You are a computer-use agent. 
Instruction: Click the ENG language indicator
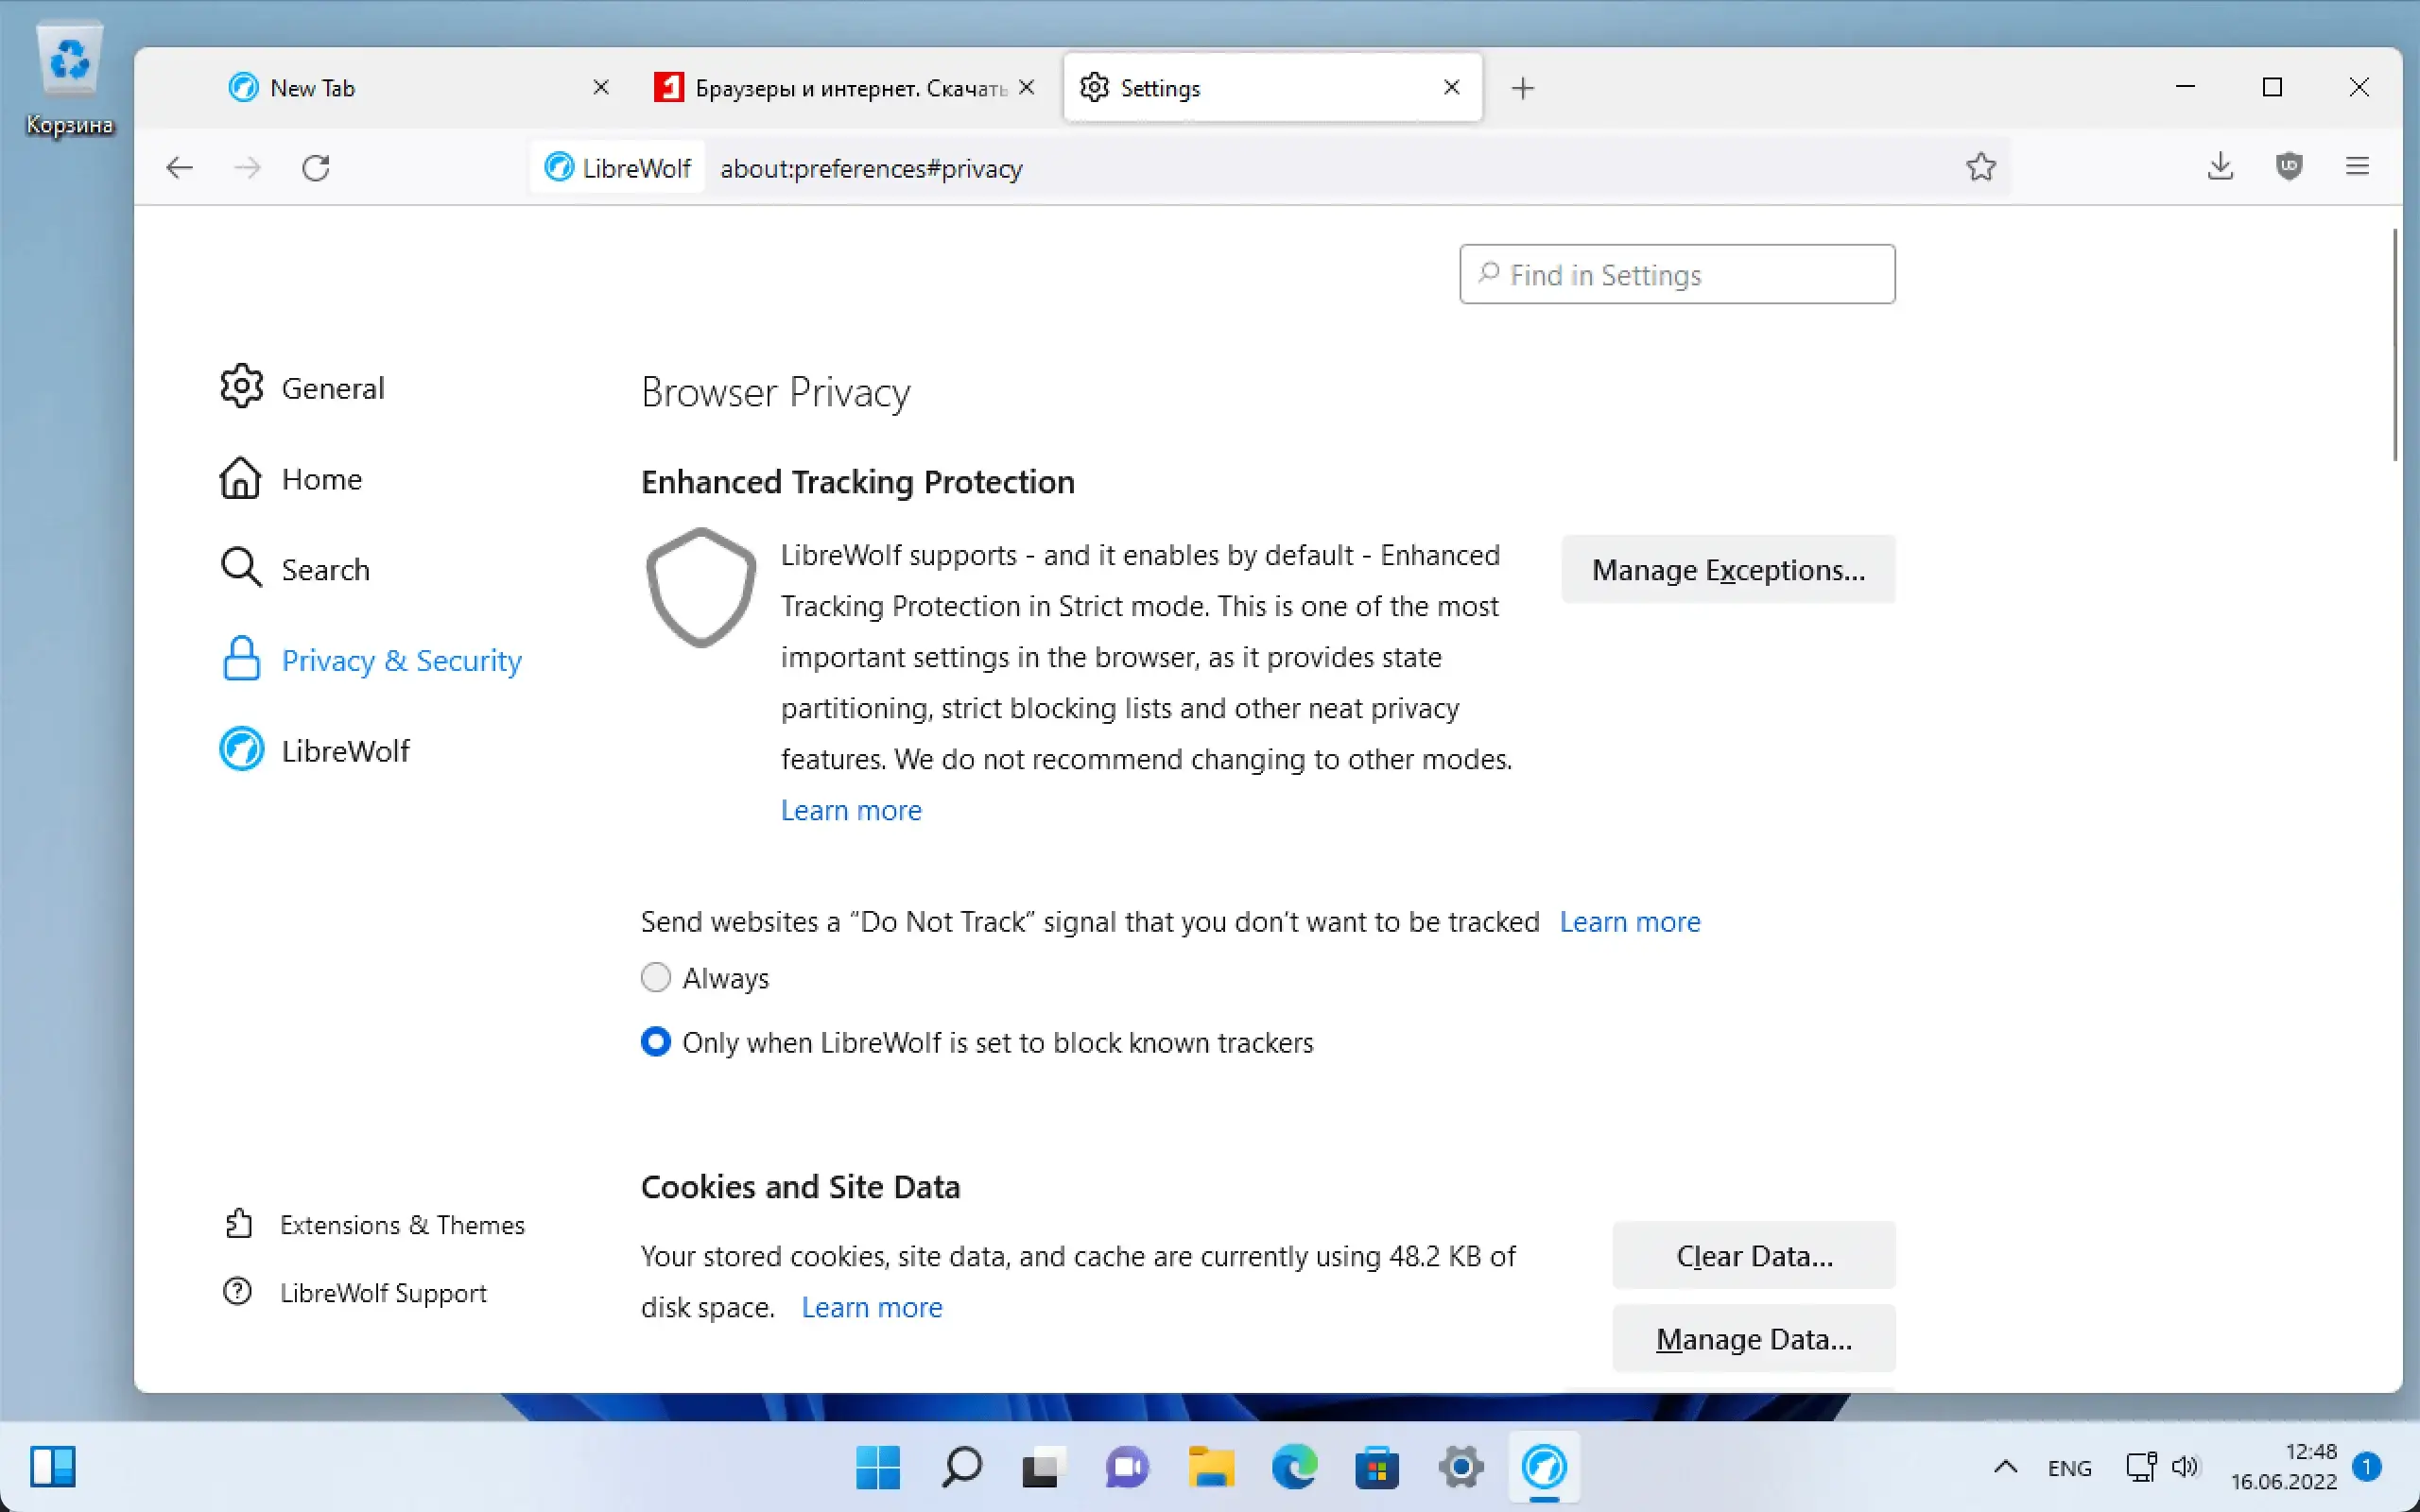[2069, 1468]
